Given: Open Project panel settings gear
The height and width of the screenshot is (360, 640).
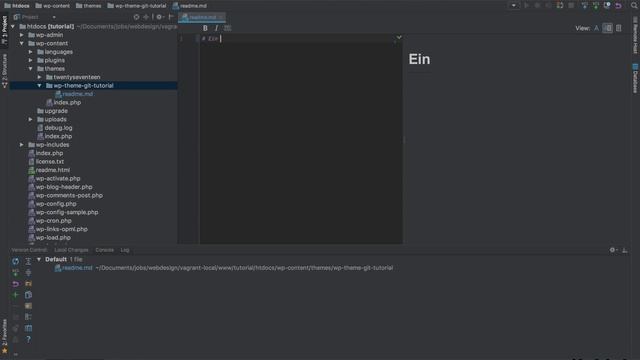Looking at the screenshot, I should click(x=159, y=17).
